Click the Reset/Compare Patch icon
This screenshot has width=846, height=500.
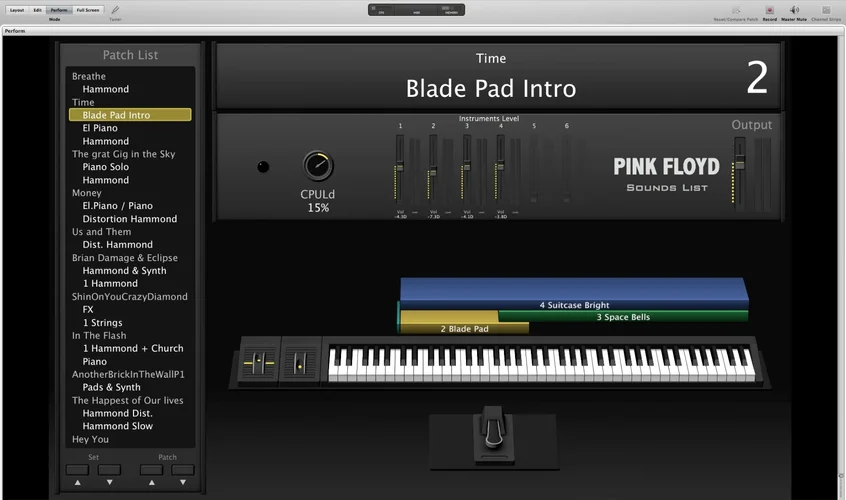(x=735, y=10)
